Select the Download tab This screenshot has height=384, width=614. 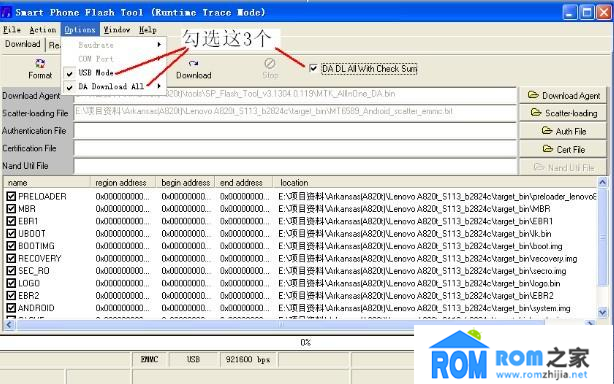pyautogui.click(x=23, y=44)
